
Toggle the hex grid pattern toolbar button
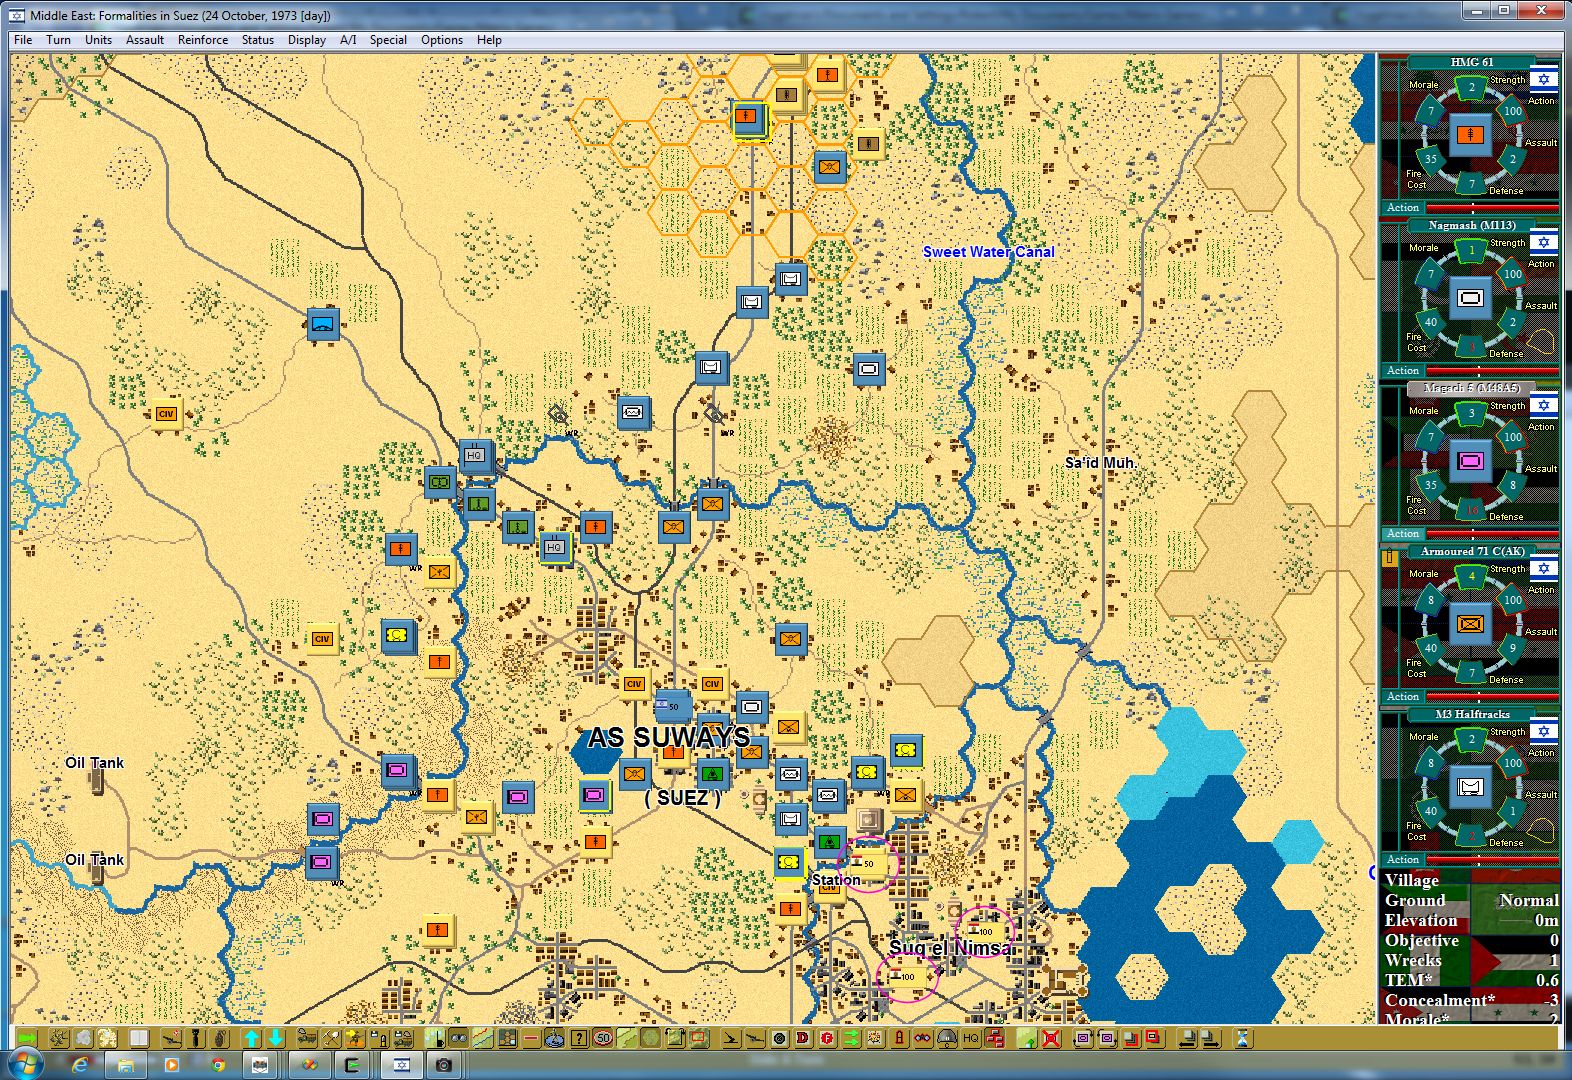click(x=507, y=1038)
